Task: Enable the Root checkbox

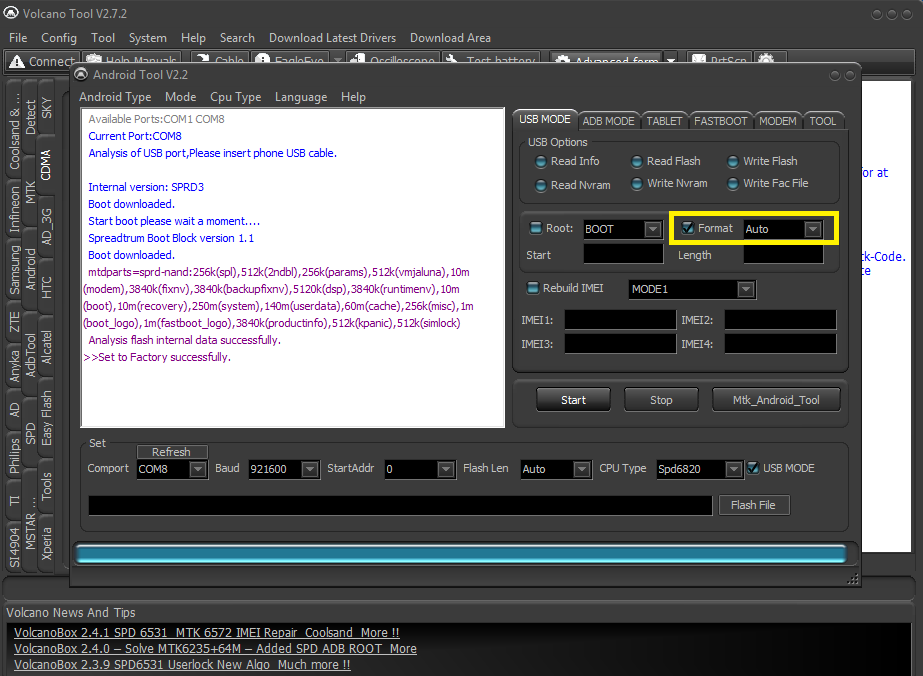Action: point(536,228)
